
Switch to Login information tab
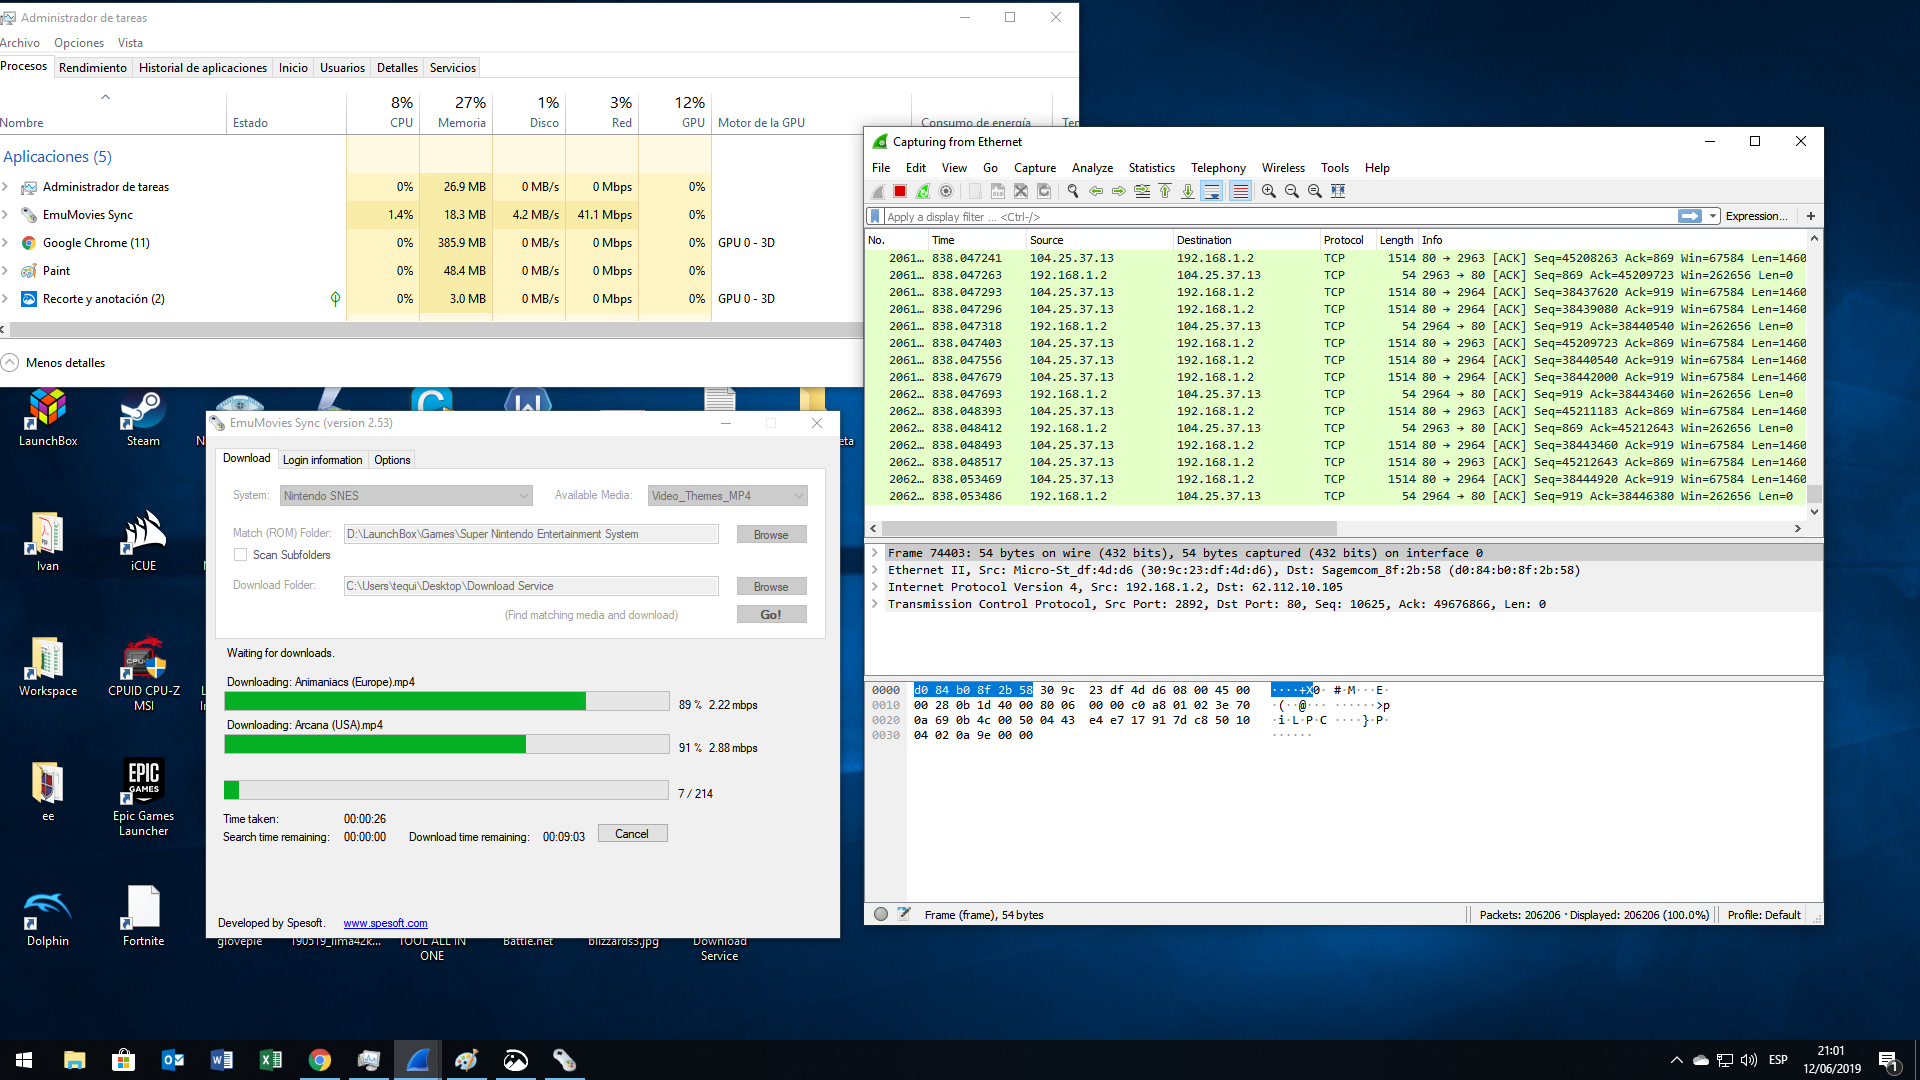322,460
